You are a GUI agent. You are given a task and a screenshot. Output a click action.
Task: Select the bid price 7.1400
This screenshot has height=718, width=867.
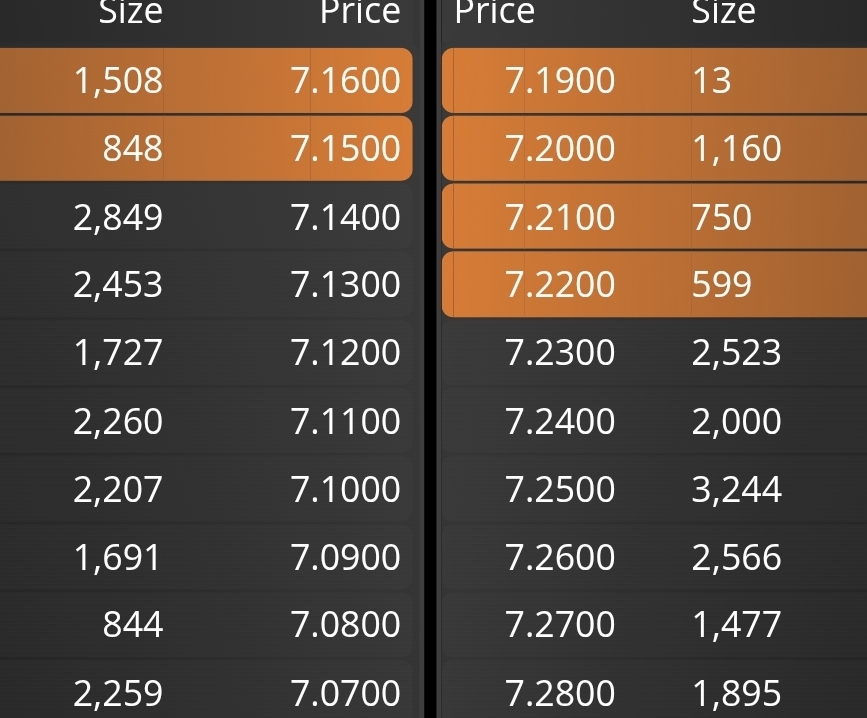(x=345, y=217)
